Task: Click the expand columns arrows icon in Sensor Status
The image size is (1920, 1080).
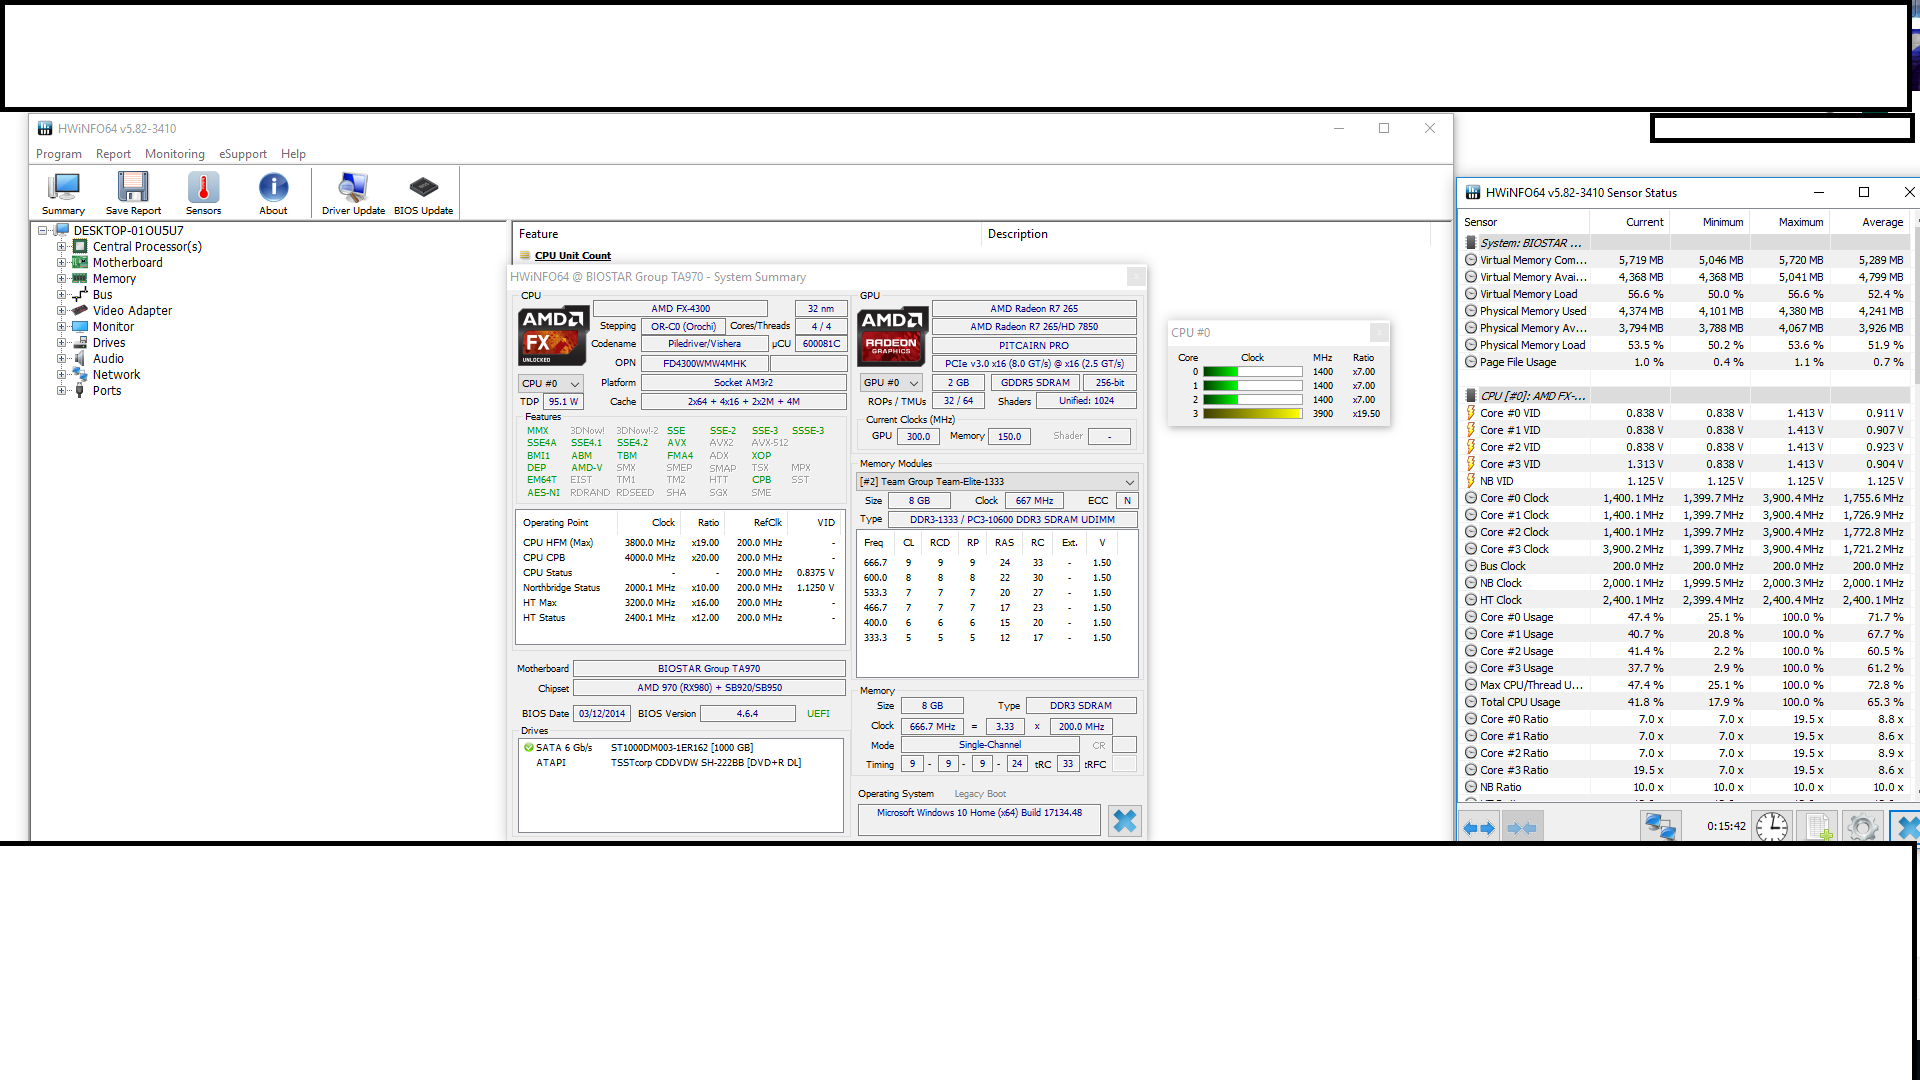Action: 1478,828
